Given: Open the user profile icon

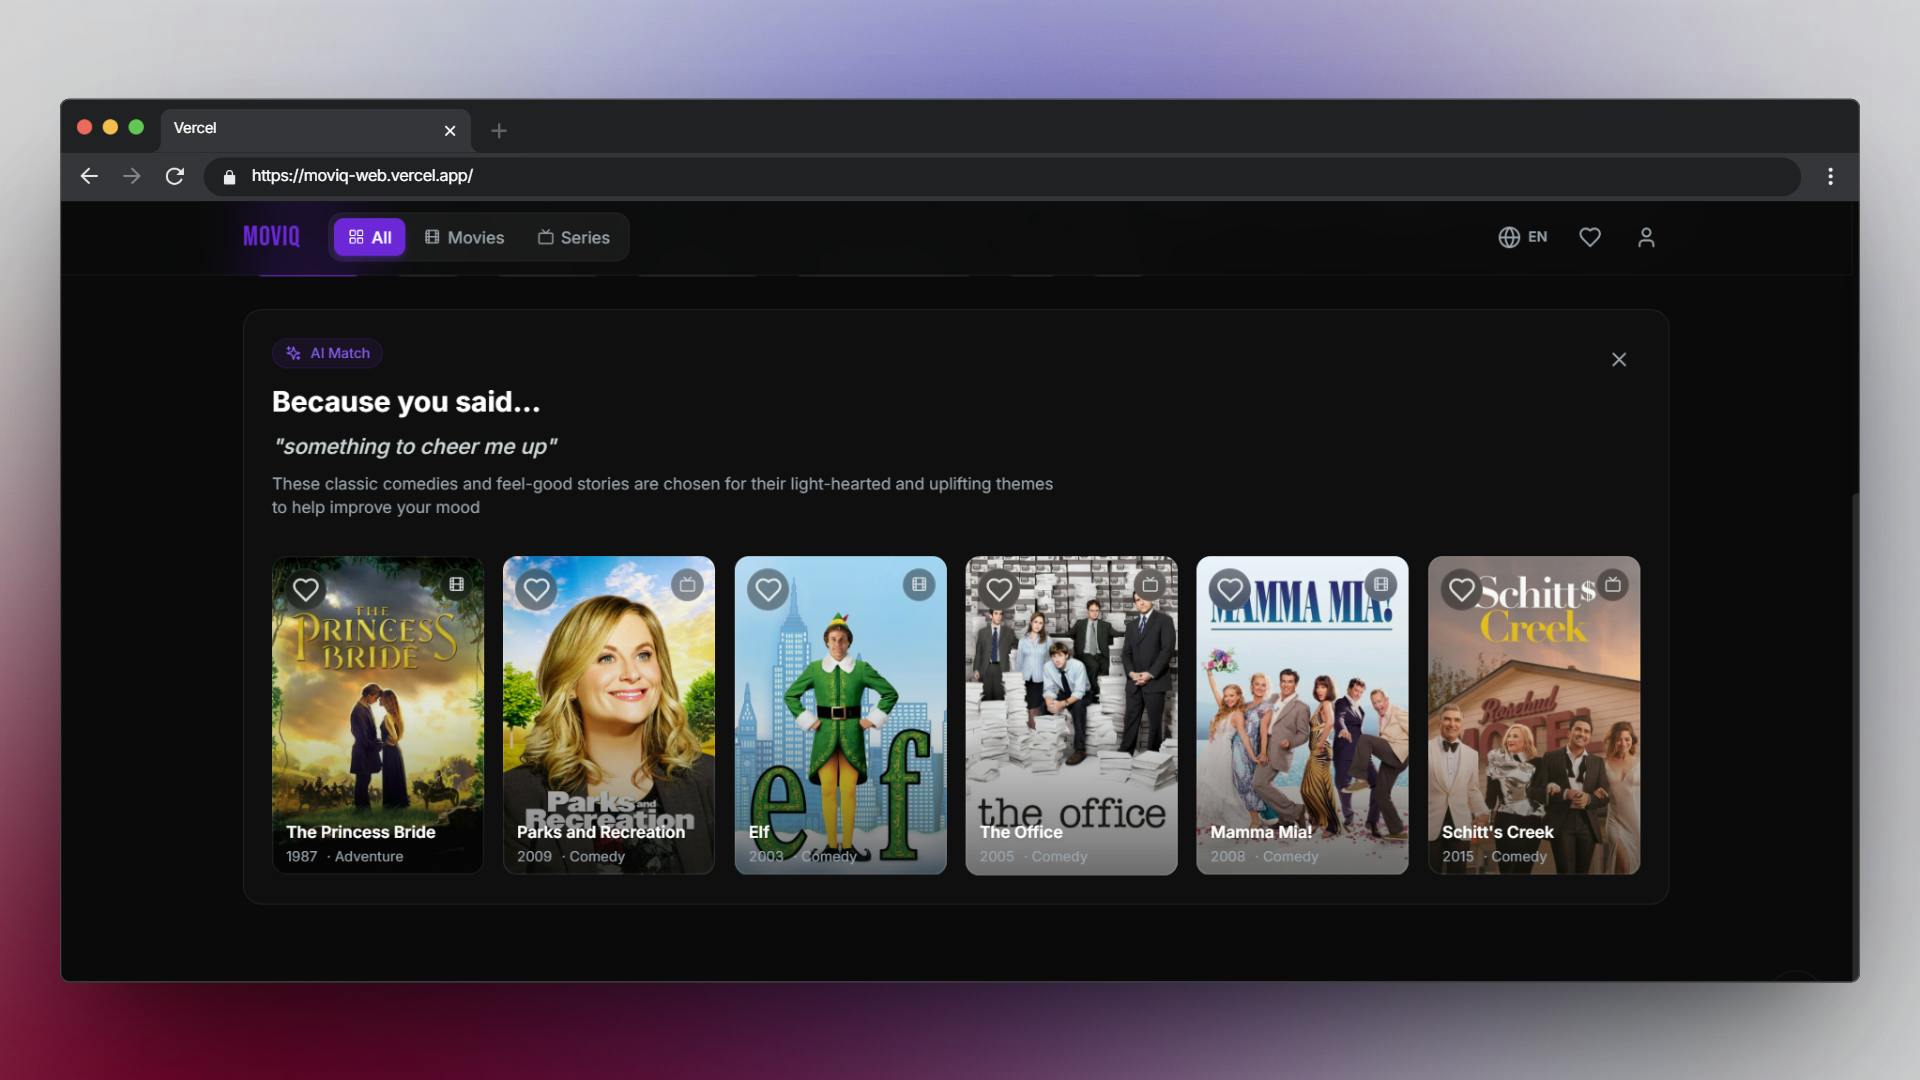Looking at the screenshot, I should (x=1646, y=237).
